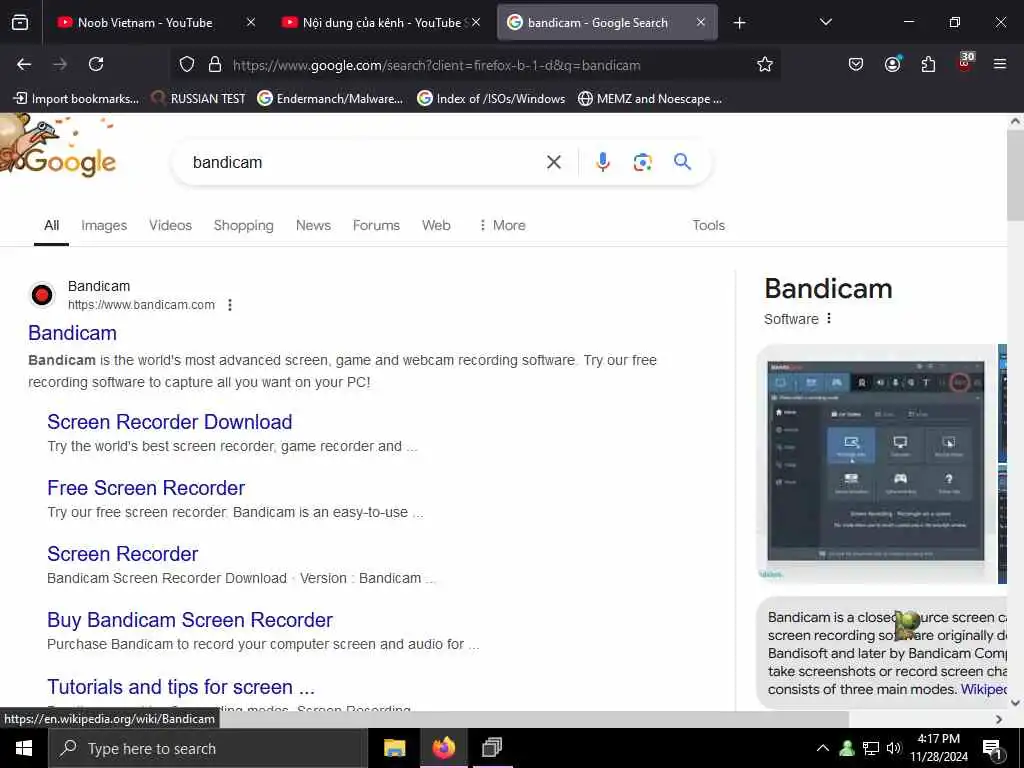The height and width of the screenshot is (768, 1024).
Task: Select the Videos search tab
Action: 170,225
